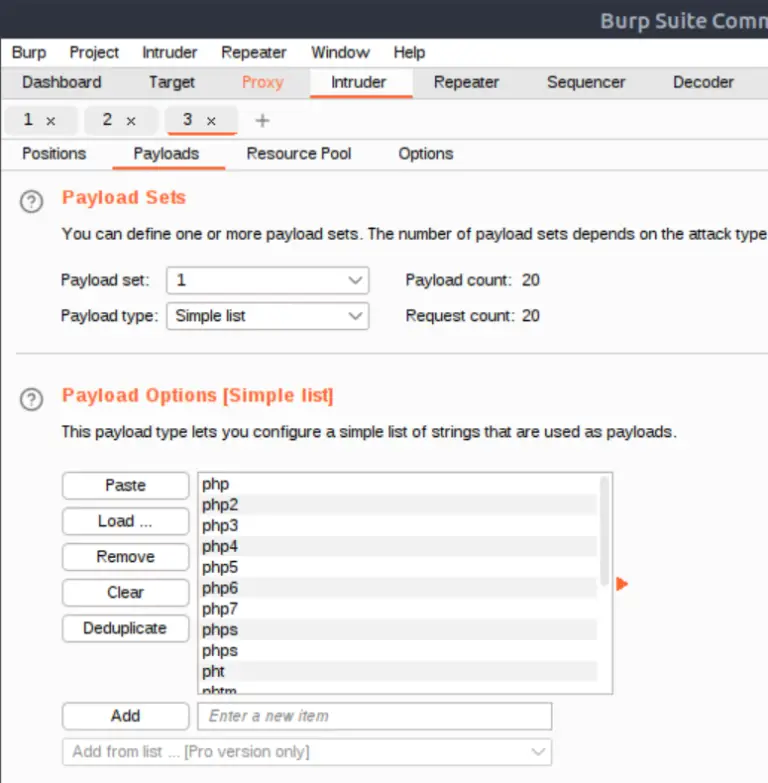768x783 pixels.
Task: Open the Project menu
Action: 94,52
